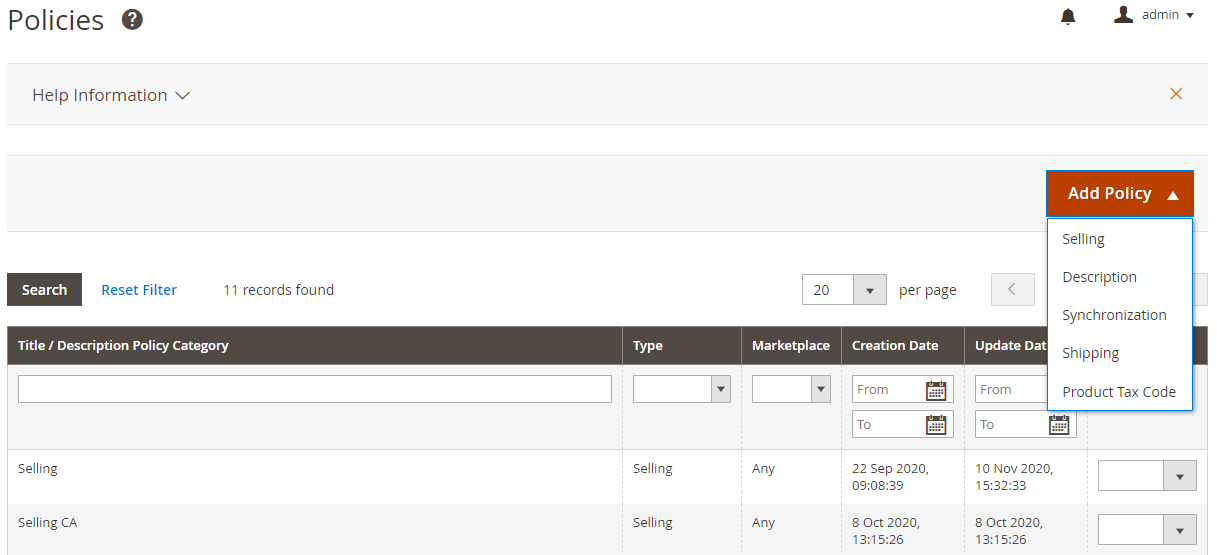1217x555 pixels.
Task: Click the Search button
Action: click(x=45, y=290)
